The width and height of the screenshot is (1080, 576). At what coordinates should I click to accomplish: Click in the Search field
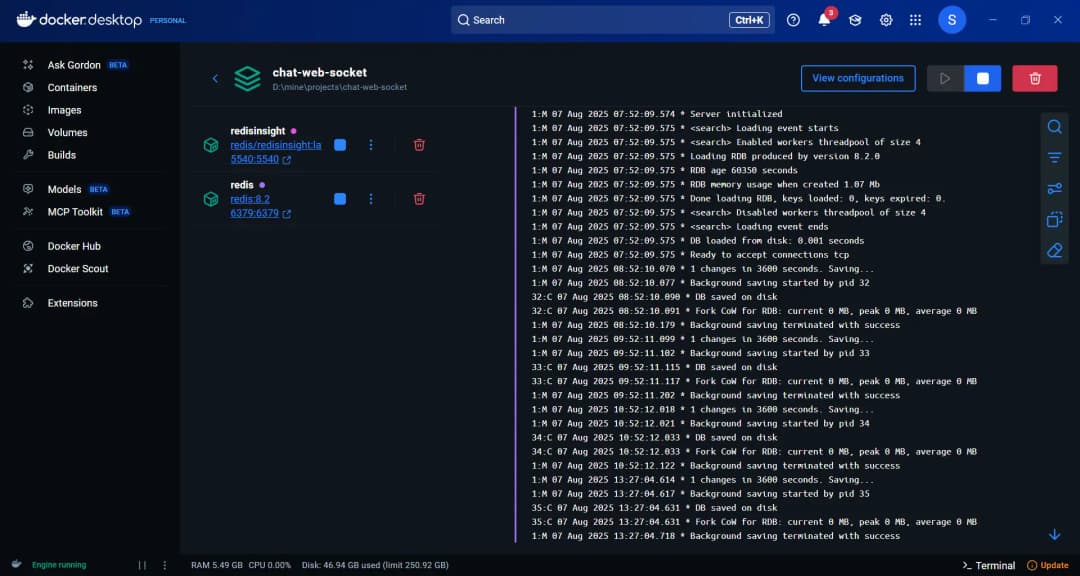[612, 20]
